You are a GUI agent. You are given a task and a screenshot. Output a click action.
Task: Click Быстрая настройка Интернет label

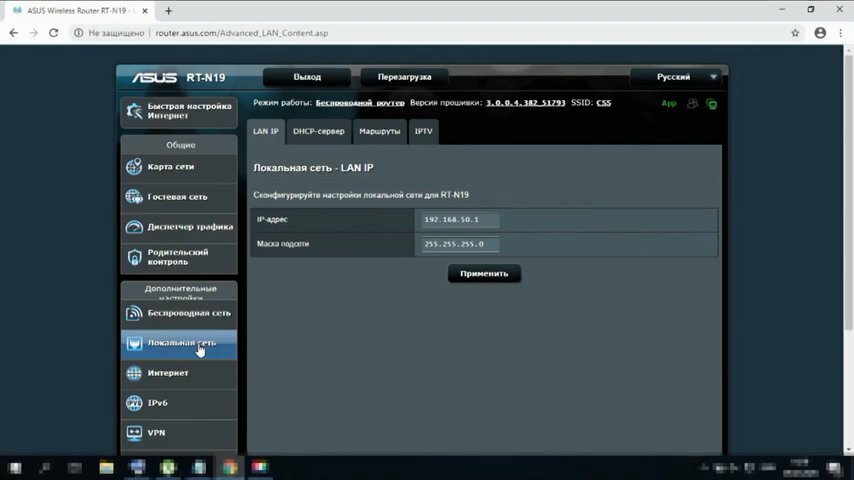click(x=190, y=111)
